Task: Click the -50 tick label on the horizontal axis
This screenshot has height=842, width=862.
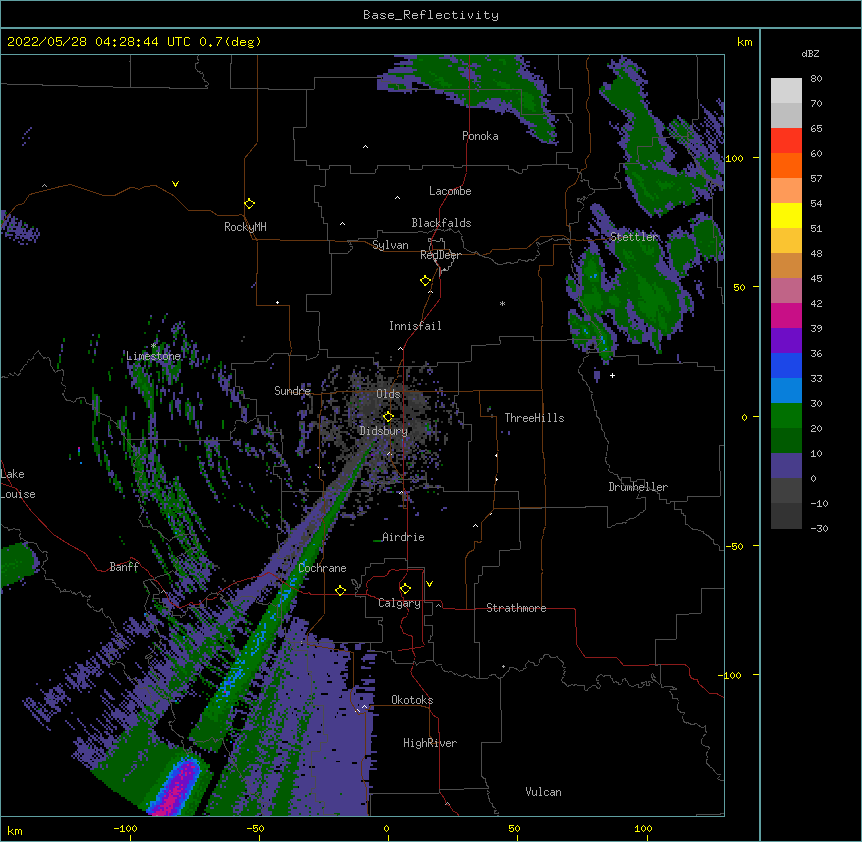Action: (x=255, y=828)
